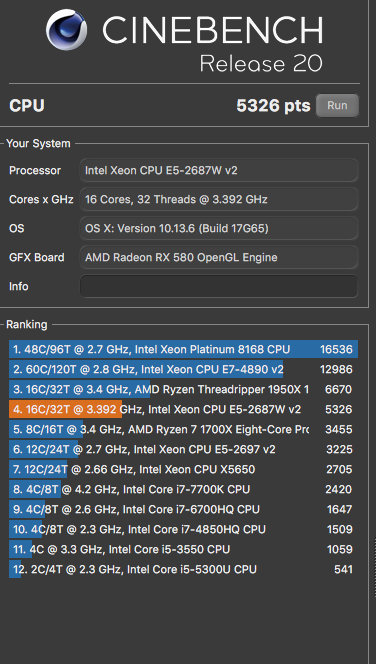Screen dimensions: 376x664
Task: Click the score value 6670
Action: tap(338, 389)
